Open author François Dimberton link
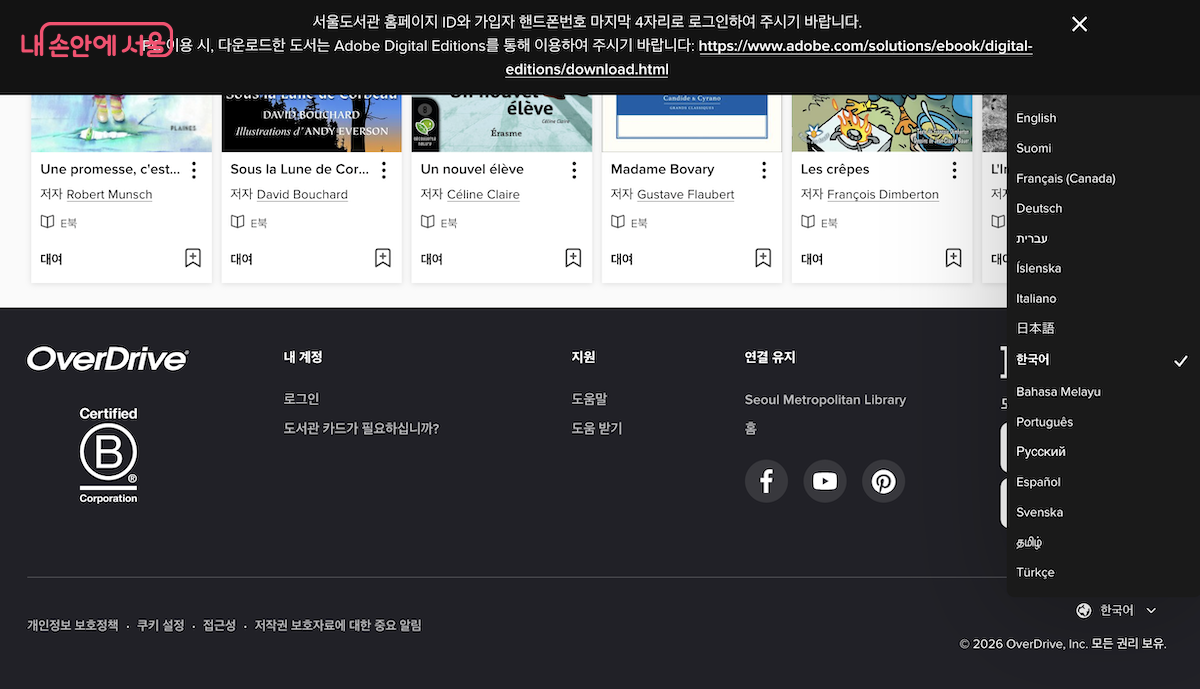1200x689 pixels. coord(883,194)
